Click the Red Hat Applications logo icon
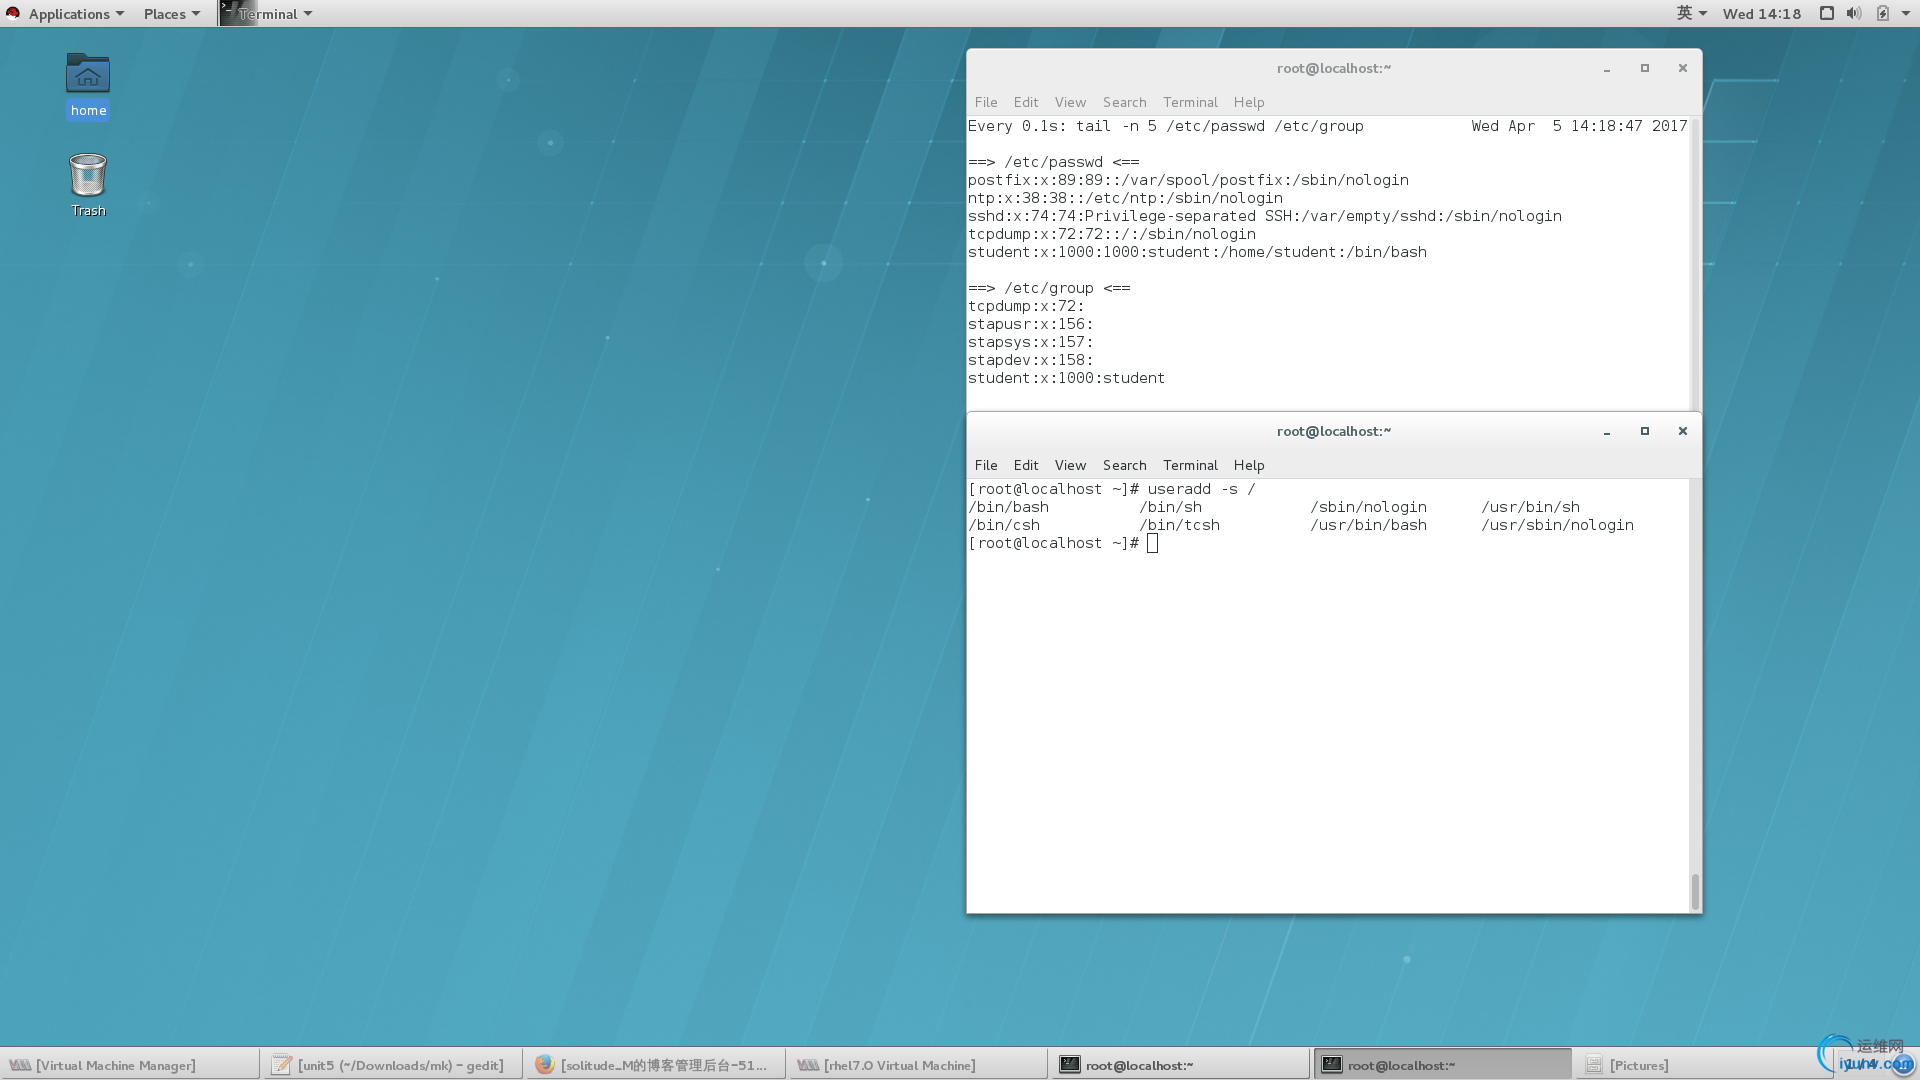 (x=13, y=13)
